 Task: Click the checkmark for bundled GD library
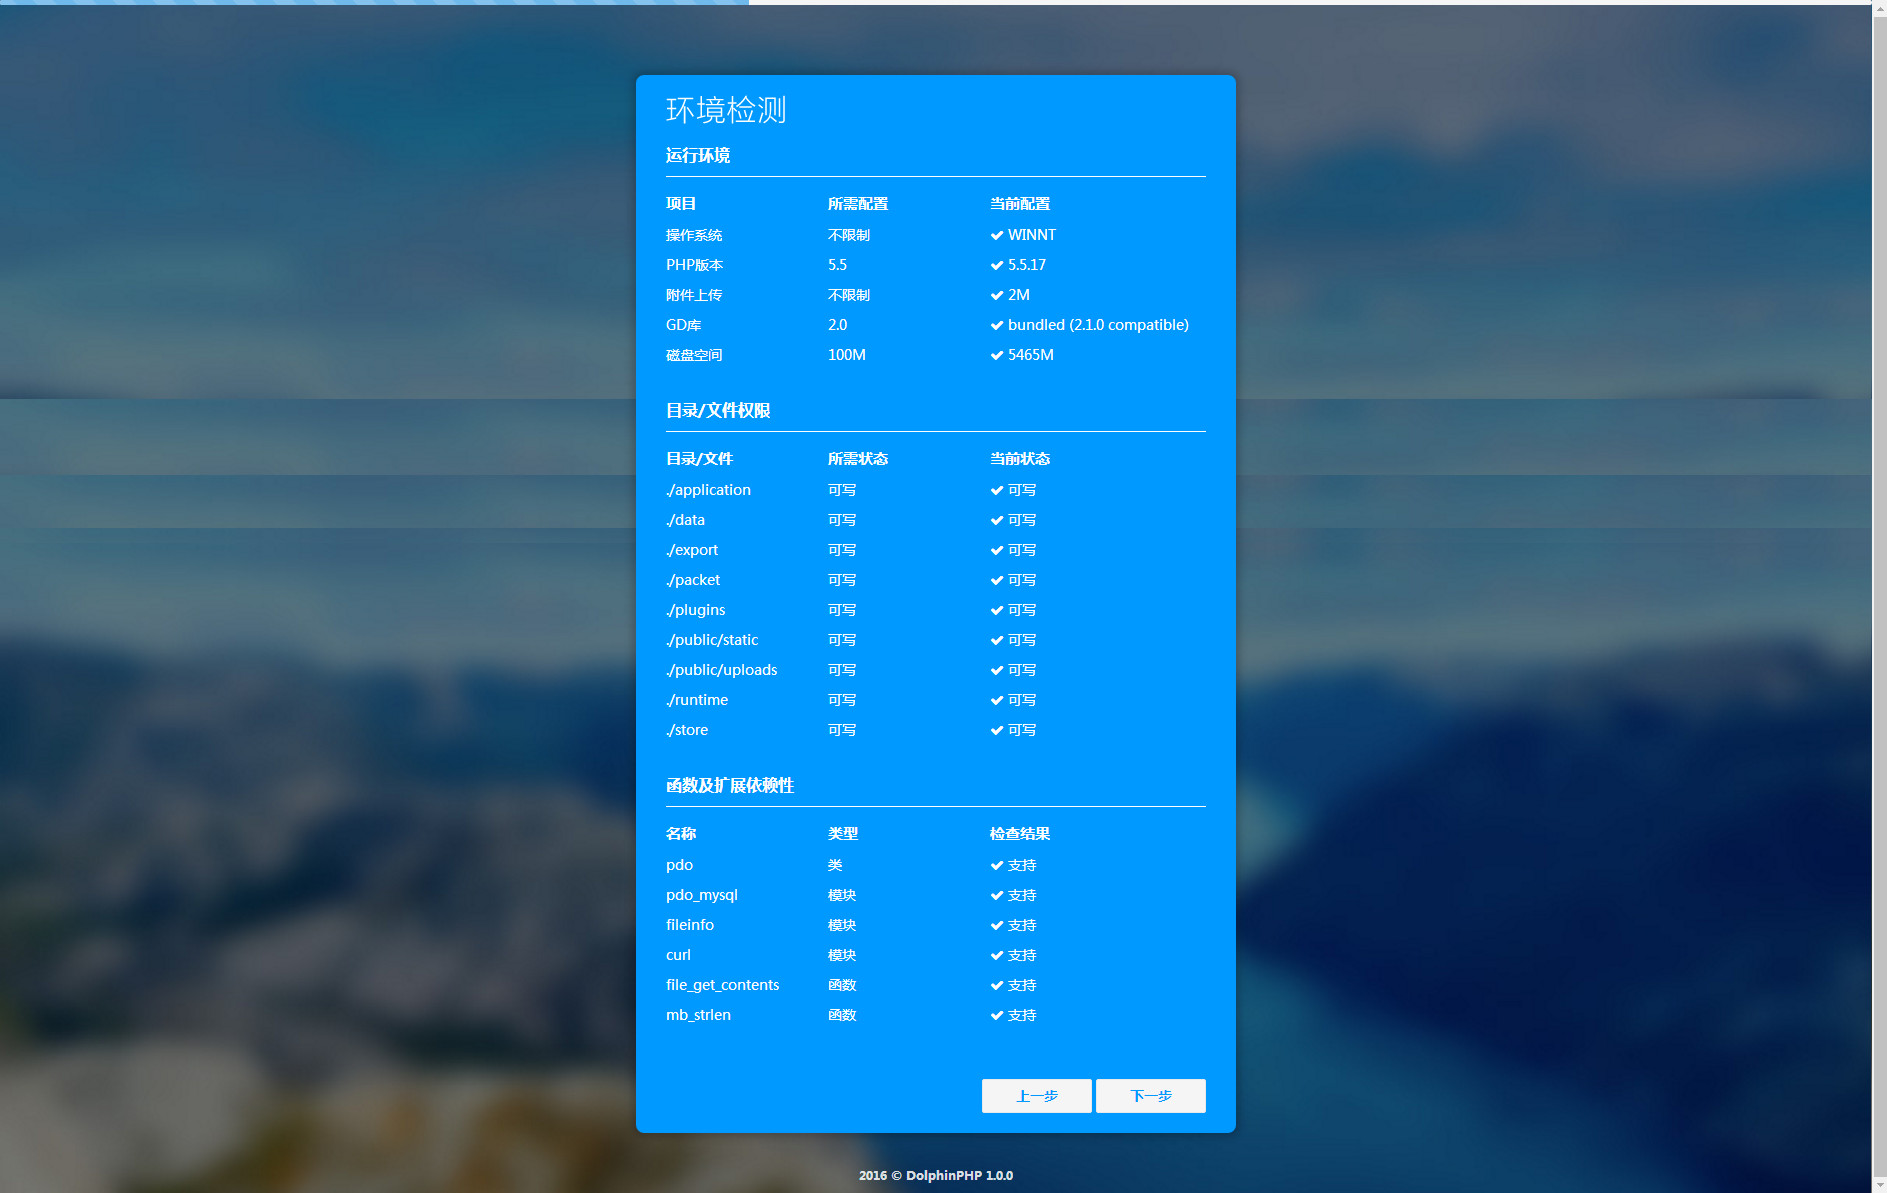point(997,325)
